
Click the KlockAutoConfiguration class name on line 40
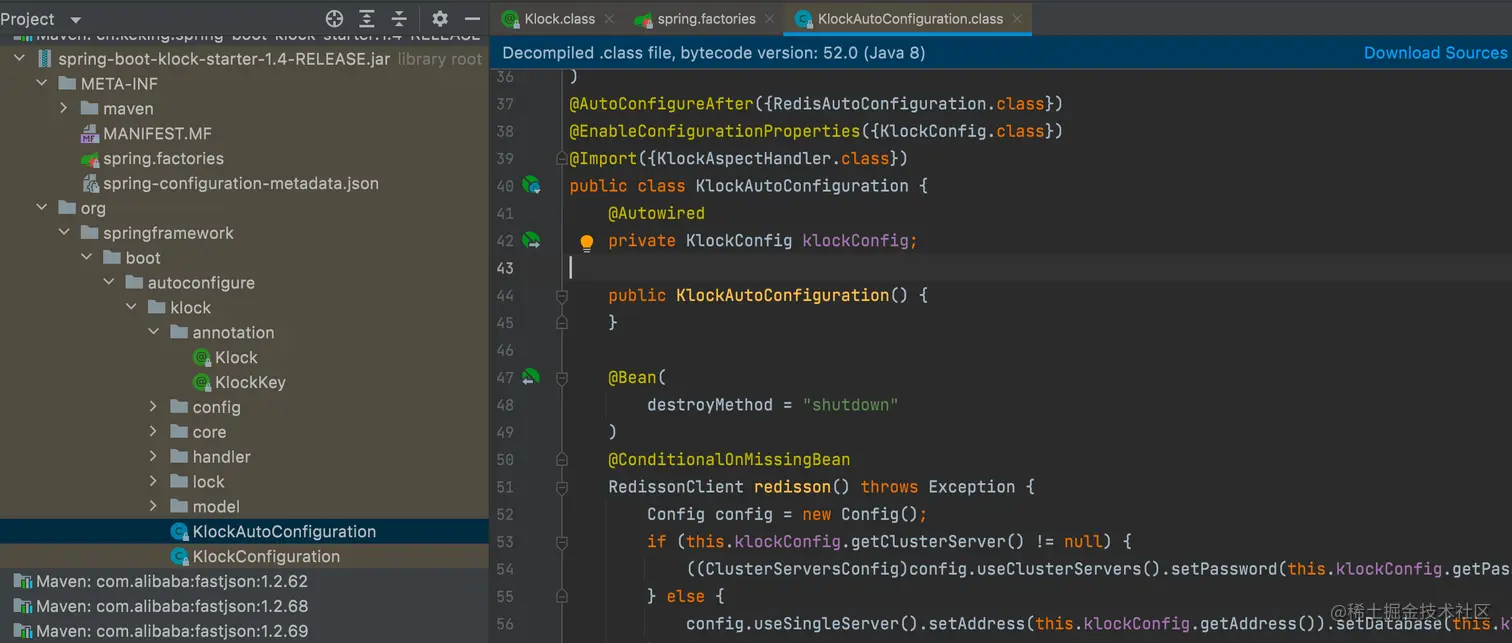802,186
